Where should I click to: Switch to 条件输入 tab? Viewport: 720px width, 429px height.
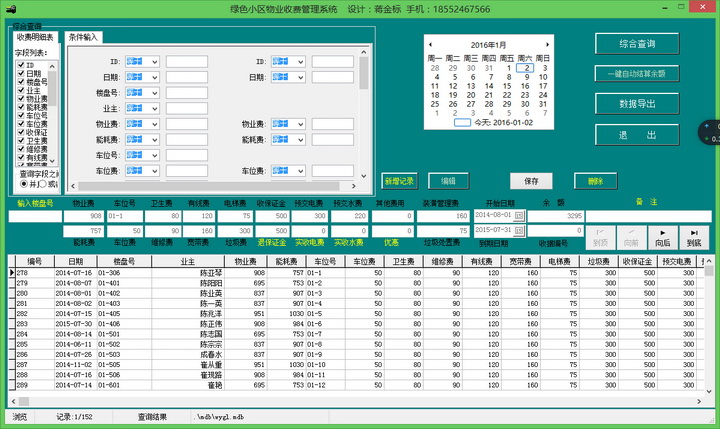[x=84, y=36]
